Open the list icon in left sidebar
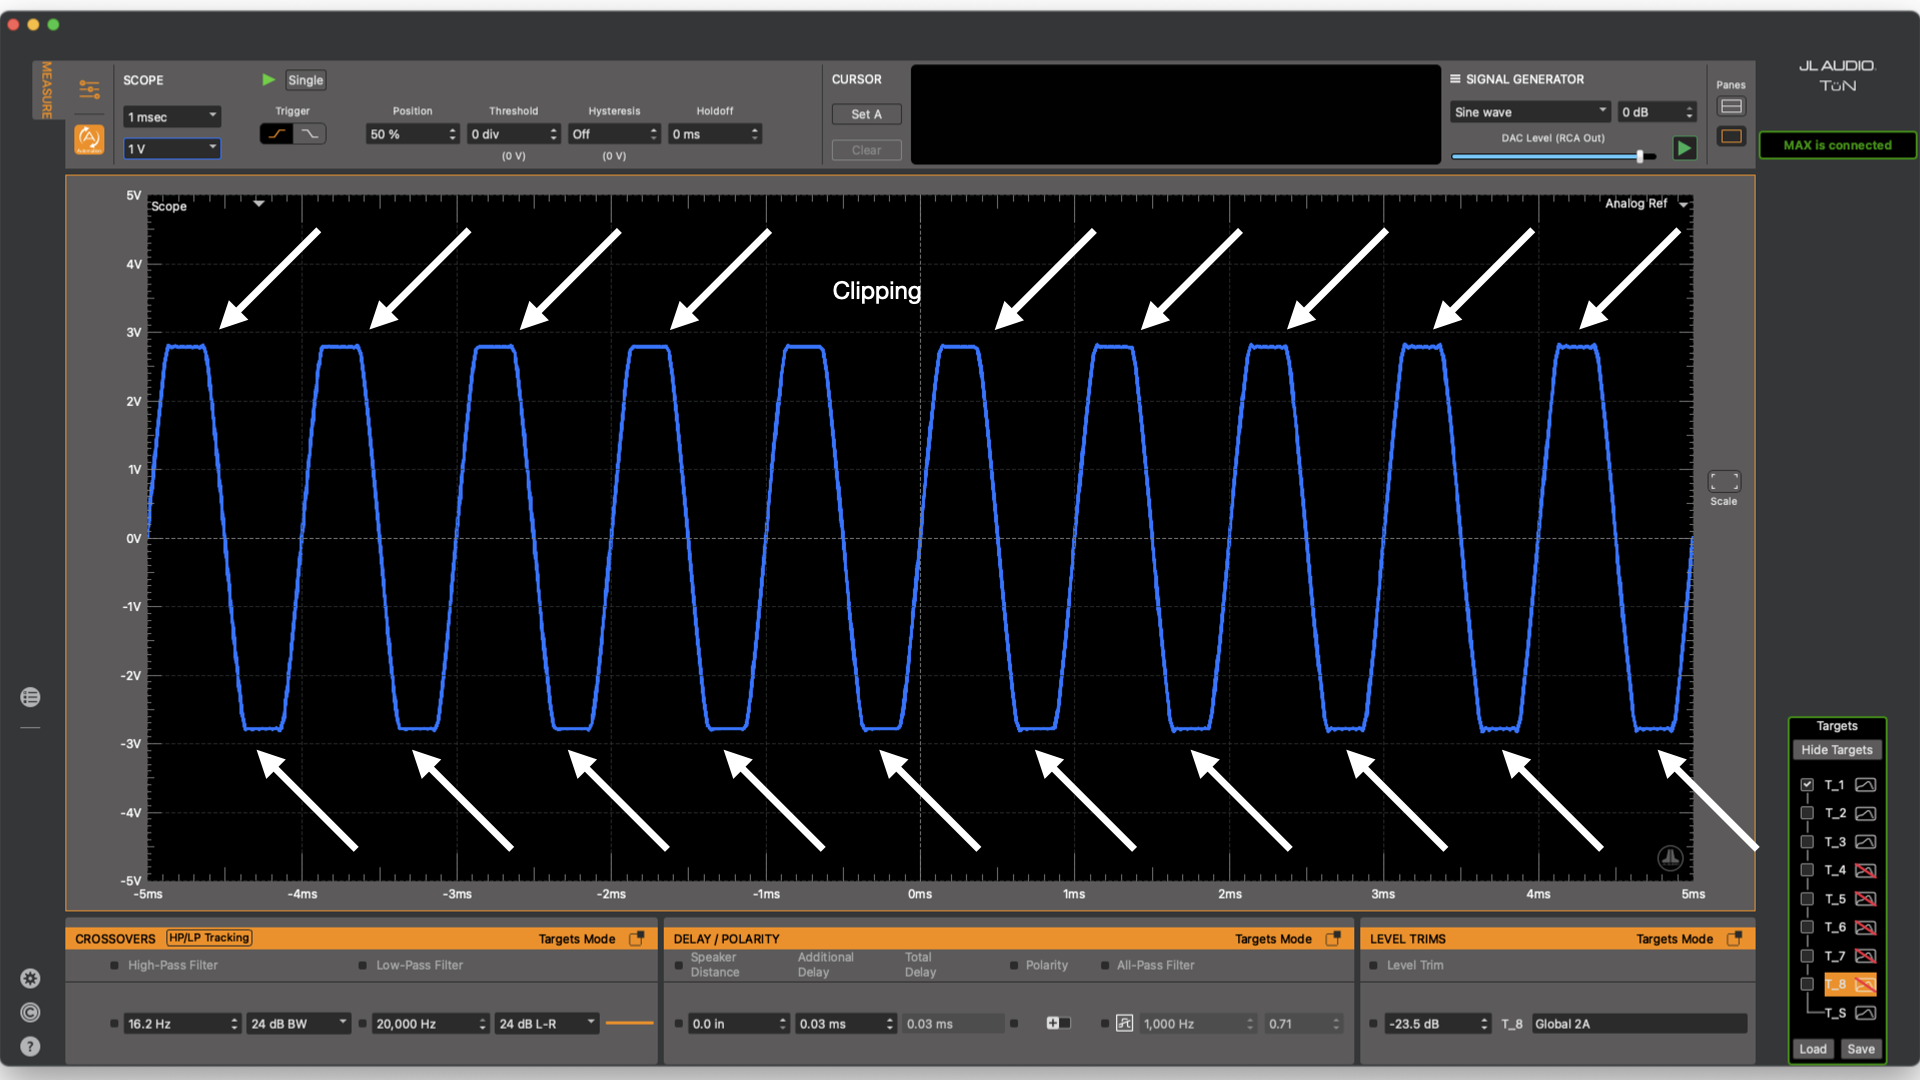The width and height of the screenshot is (1920, 1080). tap(30, 697)
